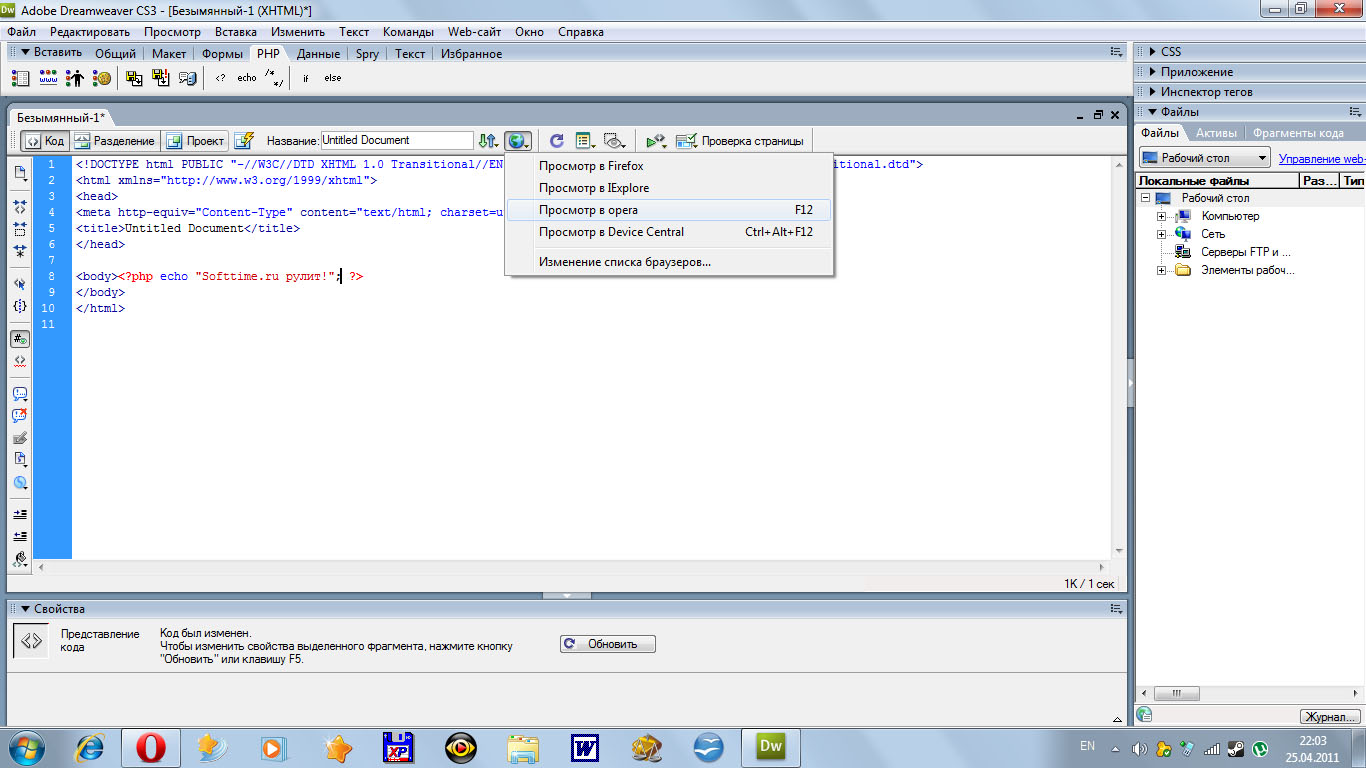Refresh design view icon in document toolbar

pyautogui.click(x=557, y=141)
